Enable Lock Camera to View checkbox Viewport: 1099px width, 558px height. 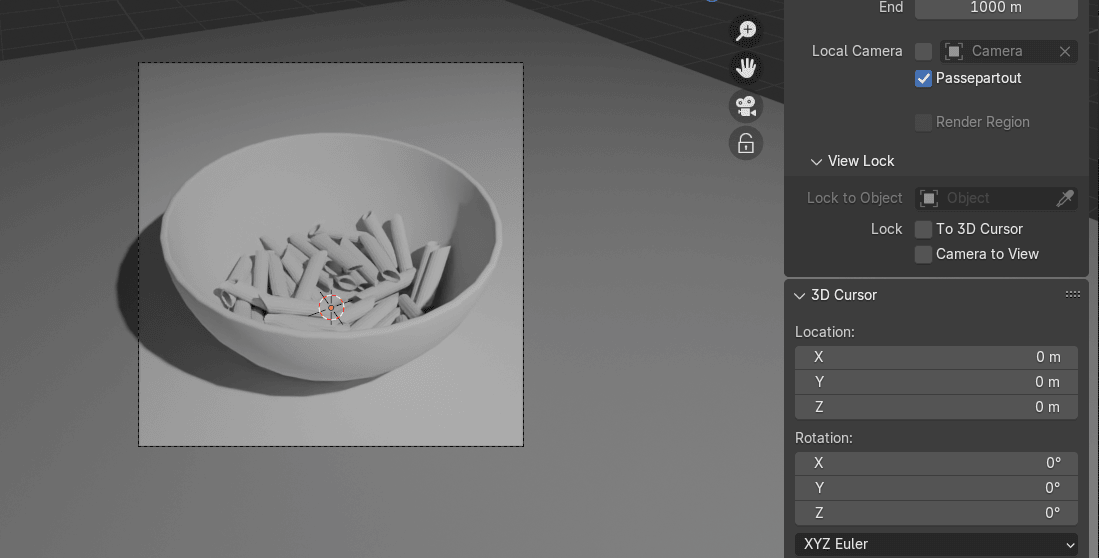924,254
